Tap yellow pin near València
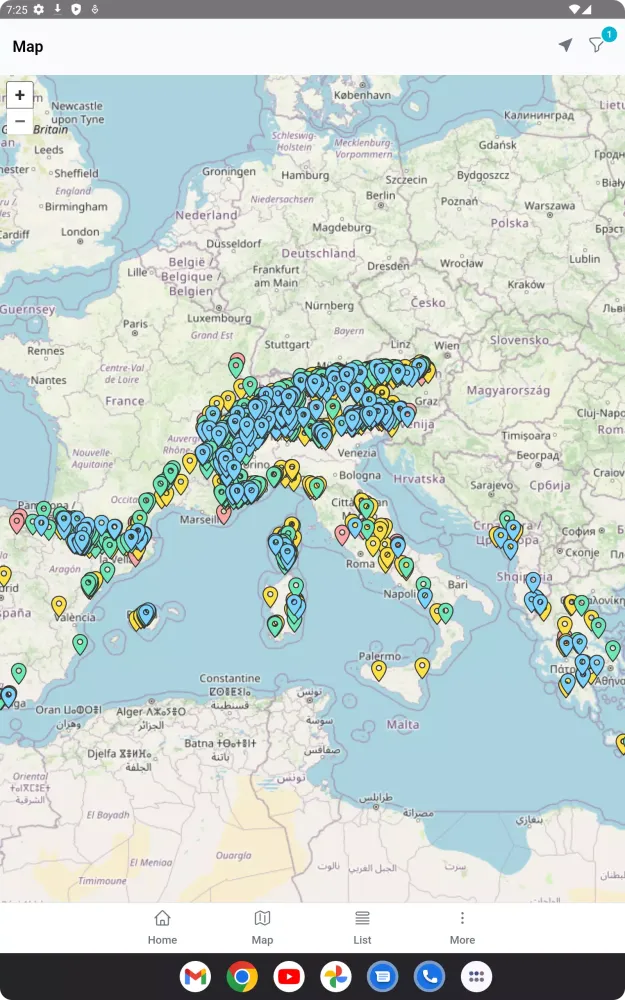 point(59,605)
